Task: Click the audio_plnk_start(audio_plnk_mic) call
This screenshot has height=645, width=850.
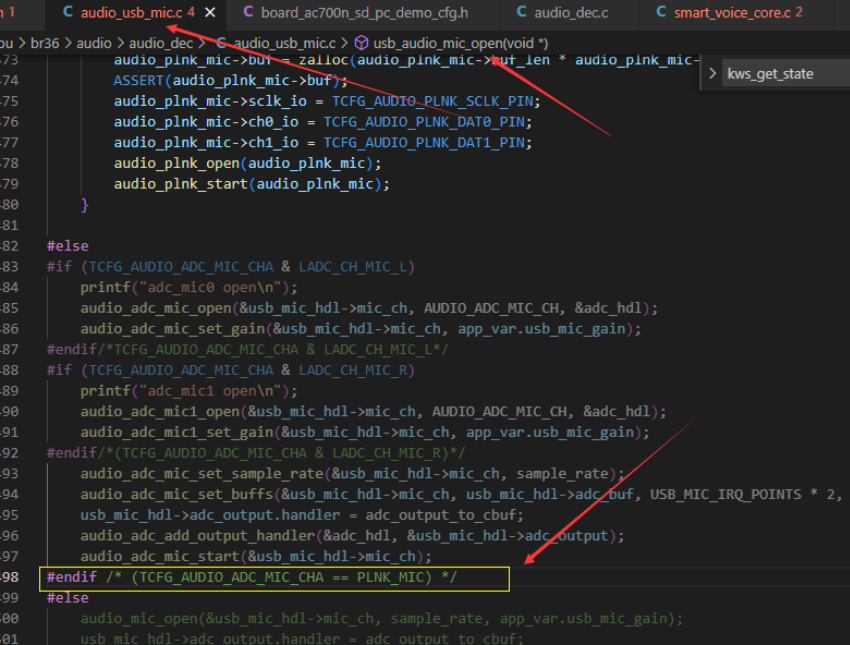Action: [252, 184]
